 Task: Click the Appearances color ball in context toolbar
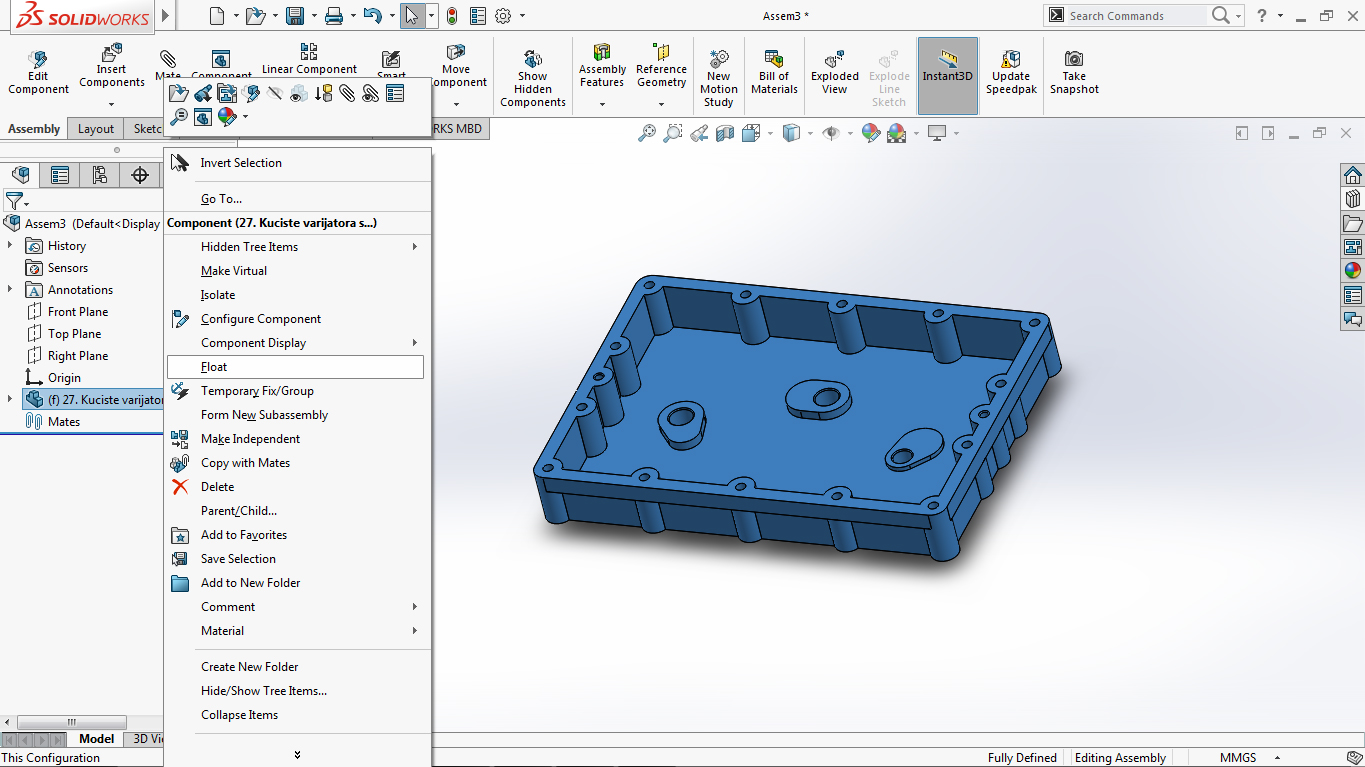click(x=227, y=117)
